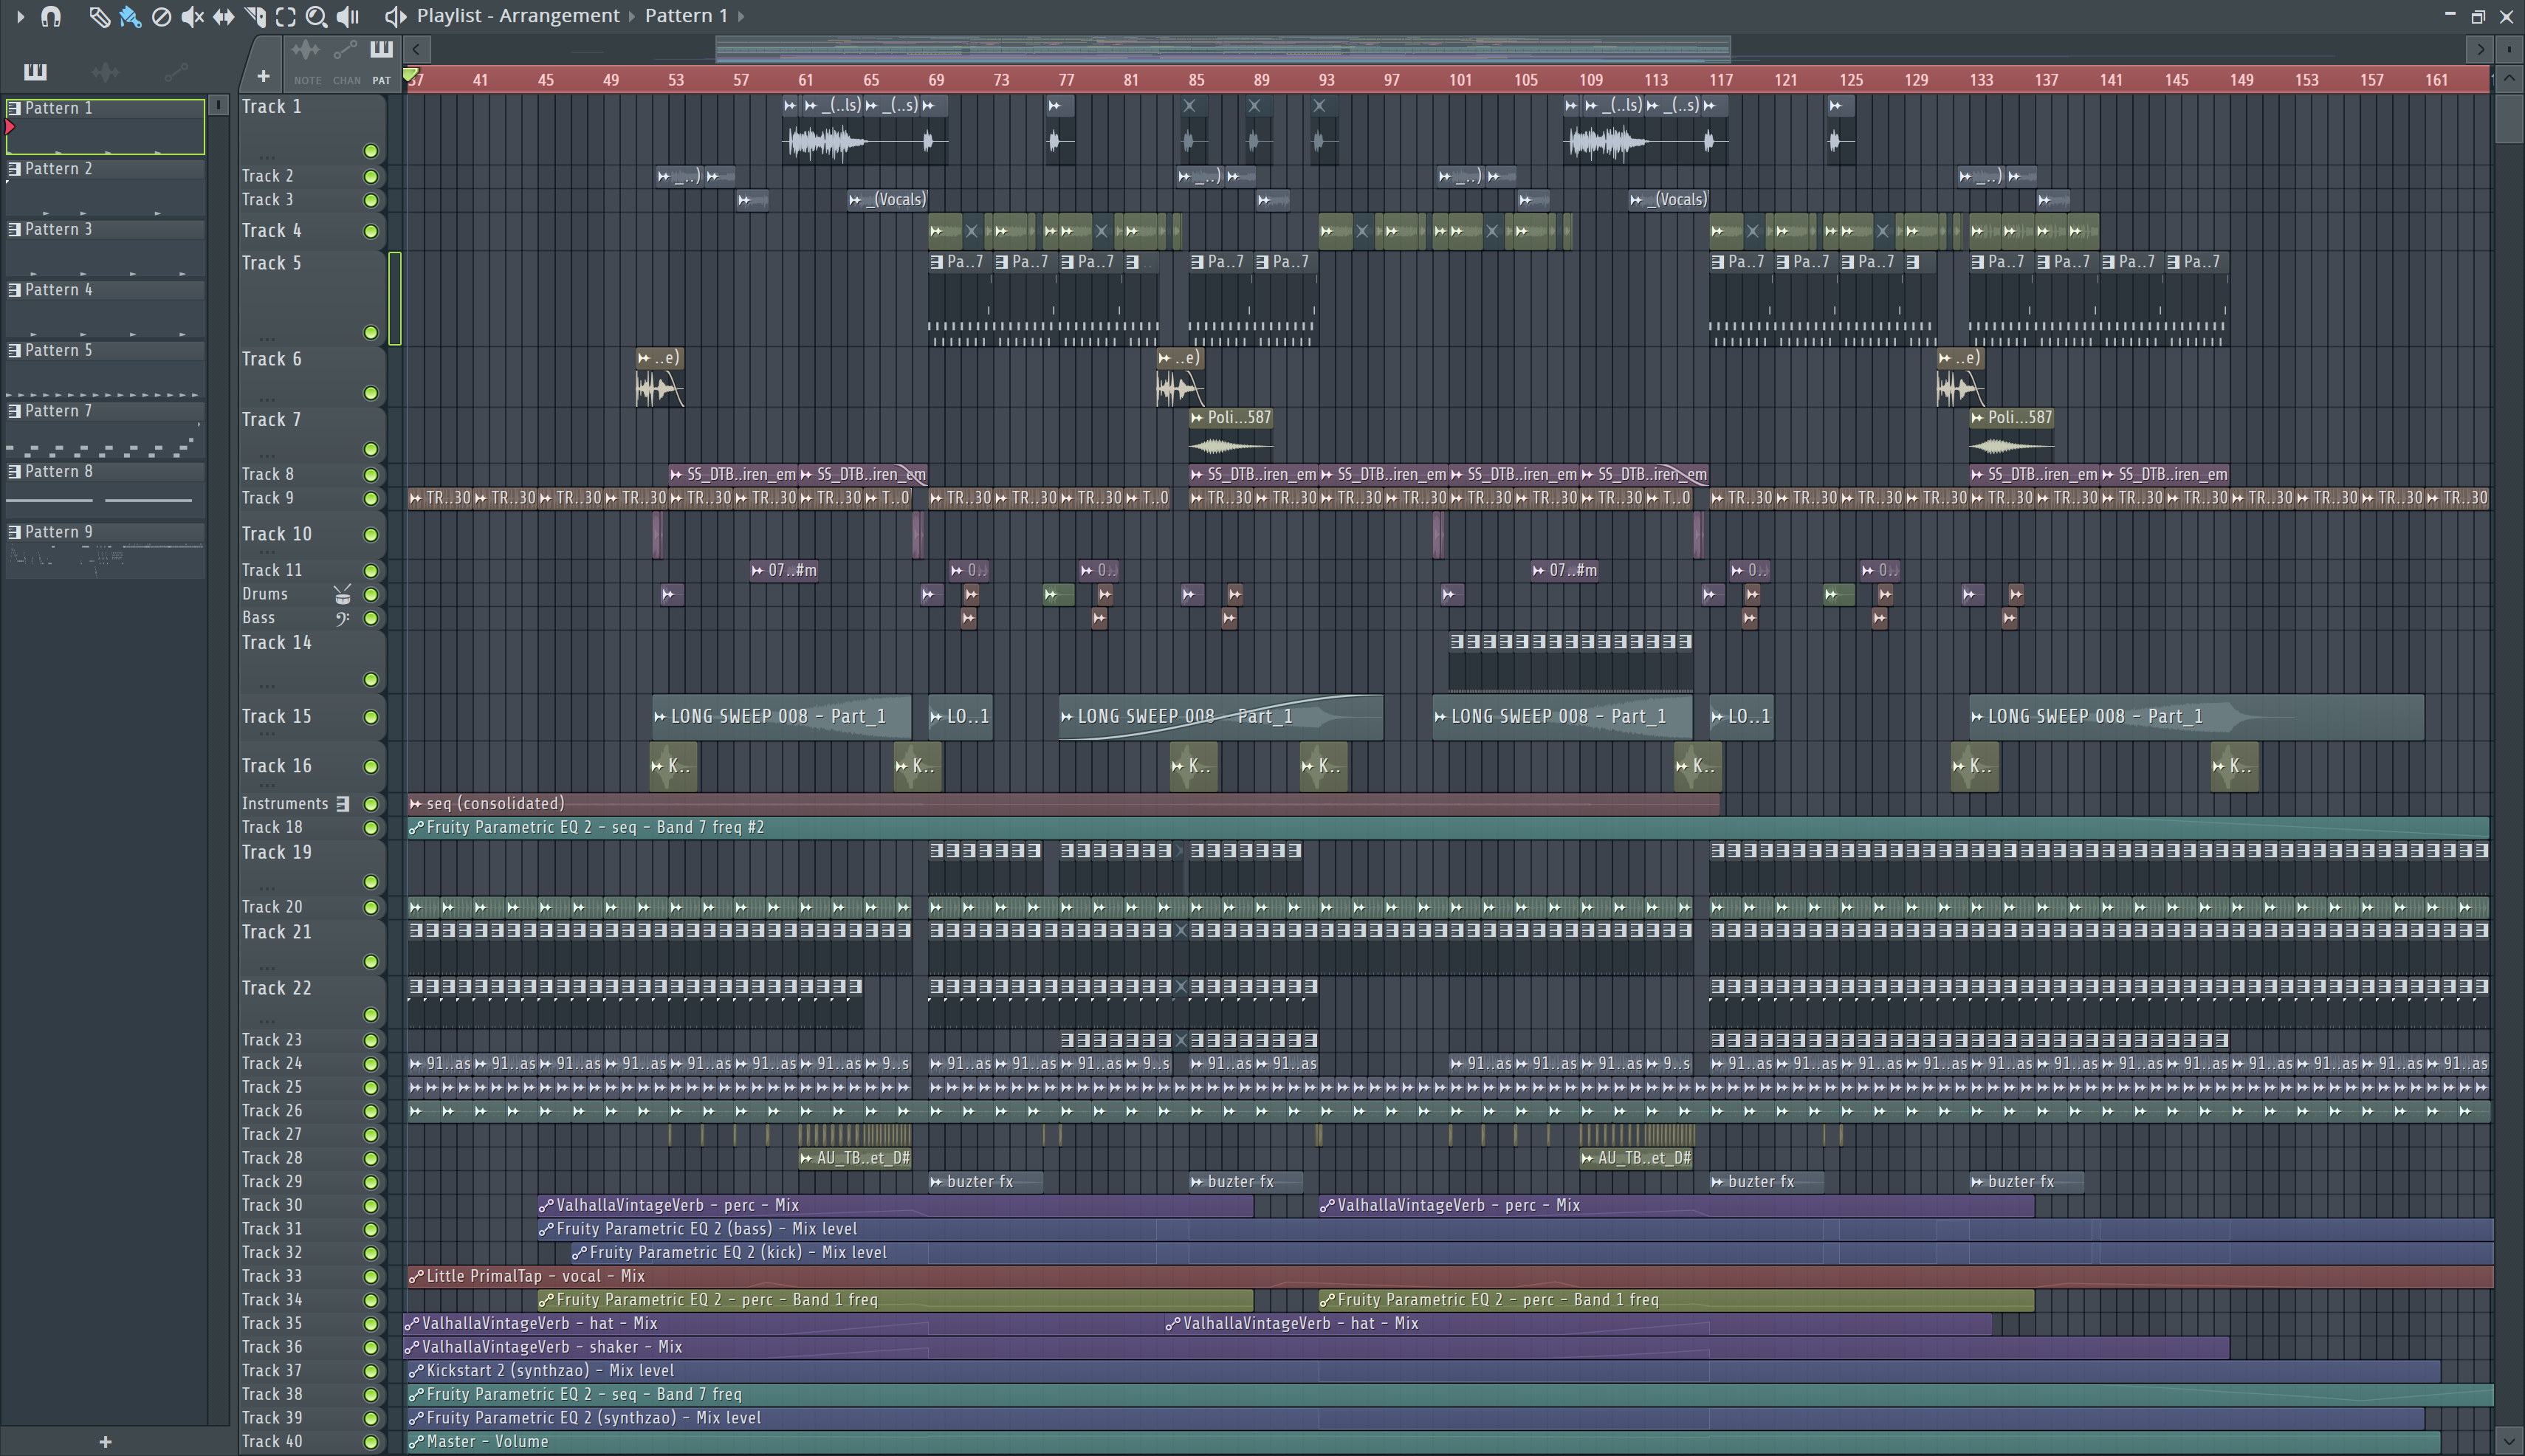
Task: Select Pattern 5 in the picker
Action: (105, 369)
